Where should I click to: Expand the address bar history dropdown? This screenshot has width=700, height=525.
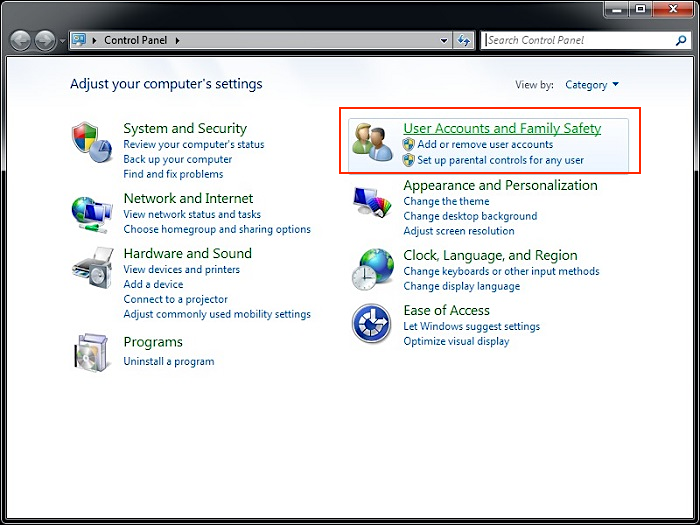444,41
